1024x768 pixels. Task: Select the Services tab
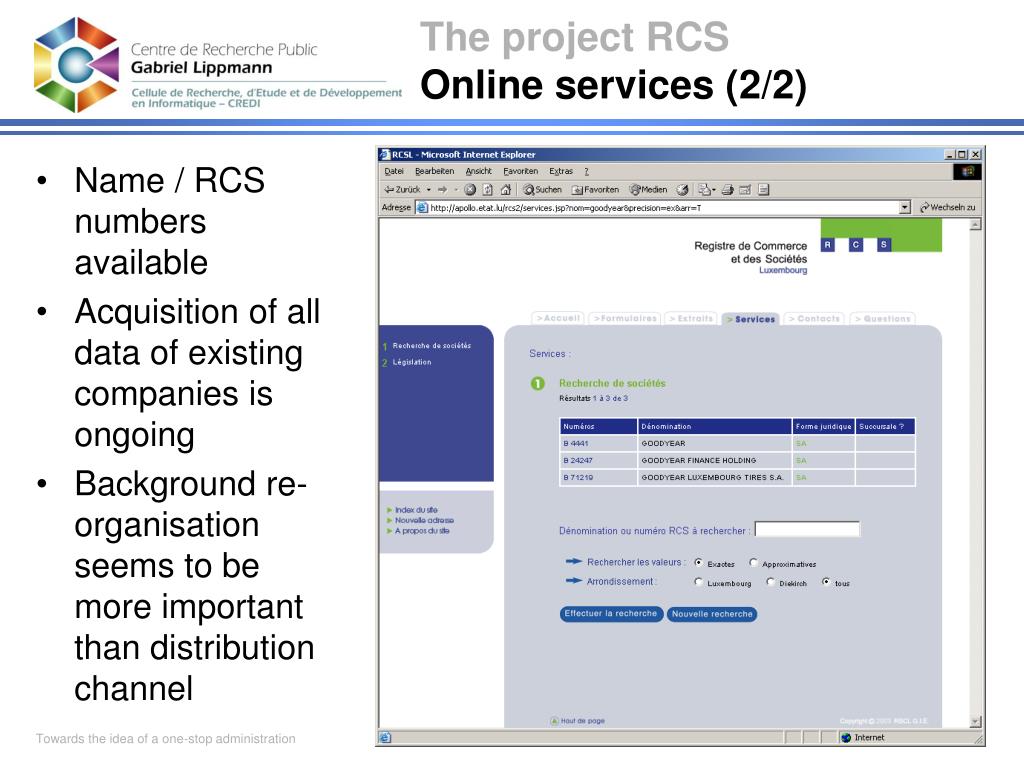[751, 319]
